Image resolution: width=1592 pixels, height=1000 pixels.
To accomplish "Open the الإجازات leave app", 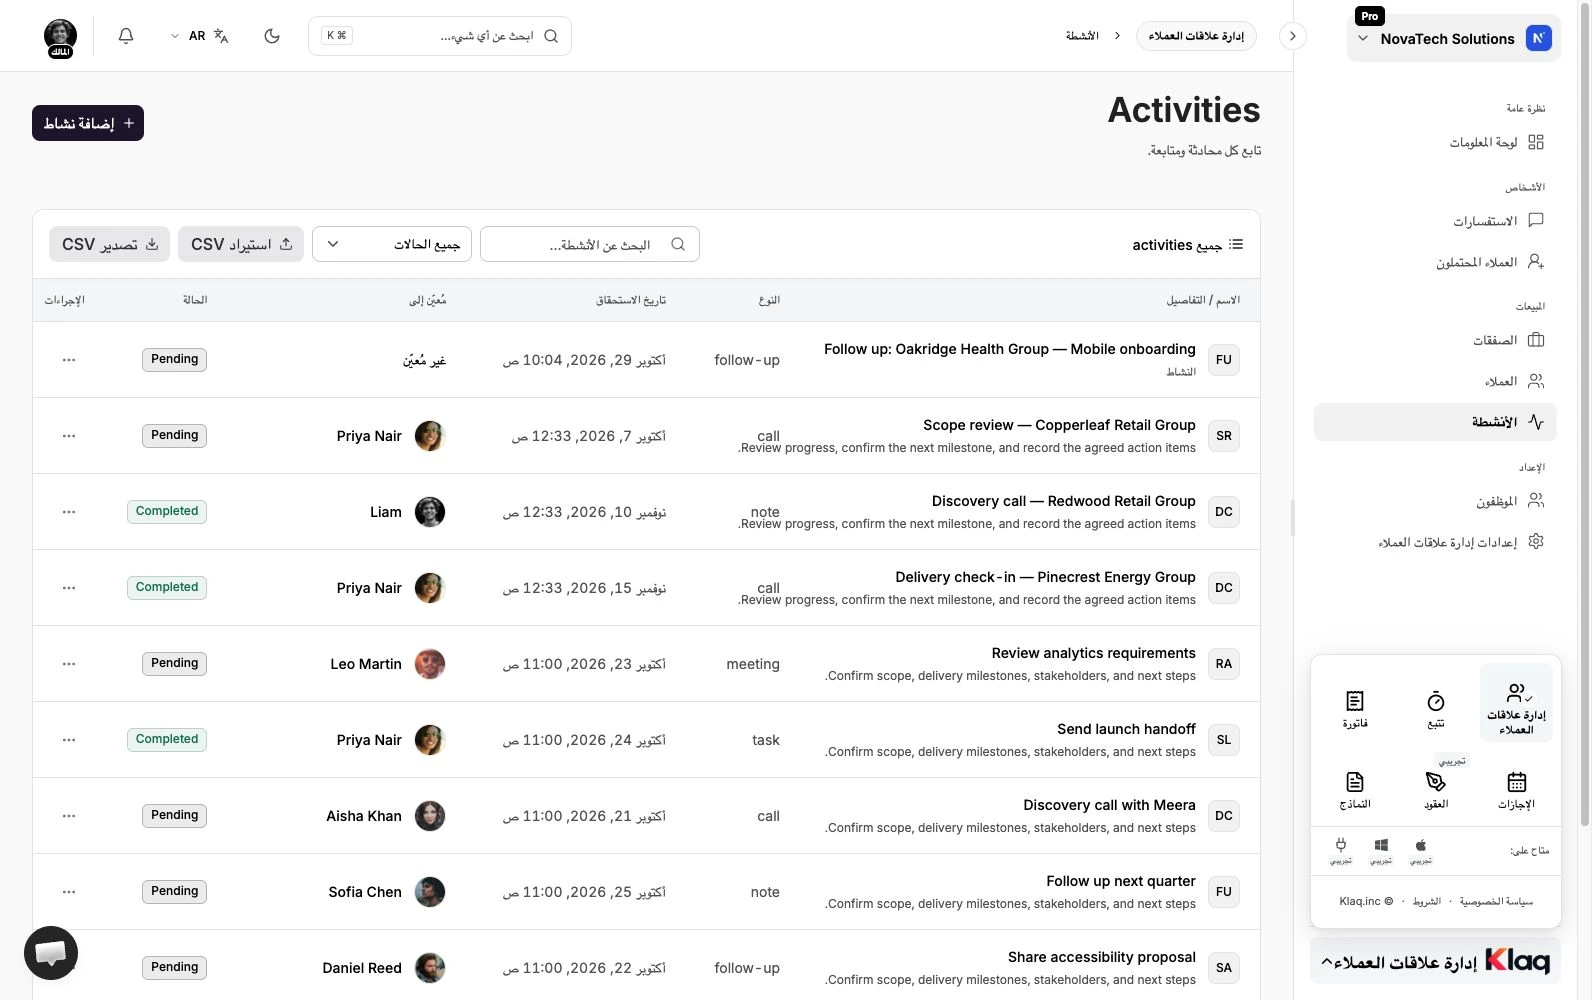I will point(1516,789).
